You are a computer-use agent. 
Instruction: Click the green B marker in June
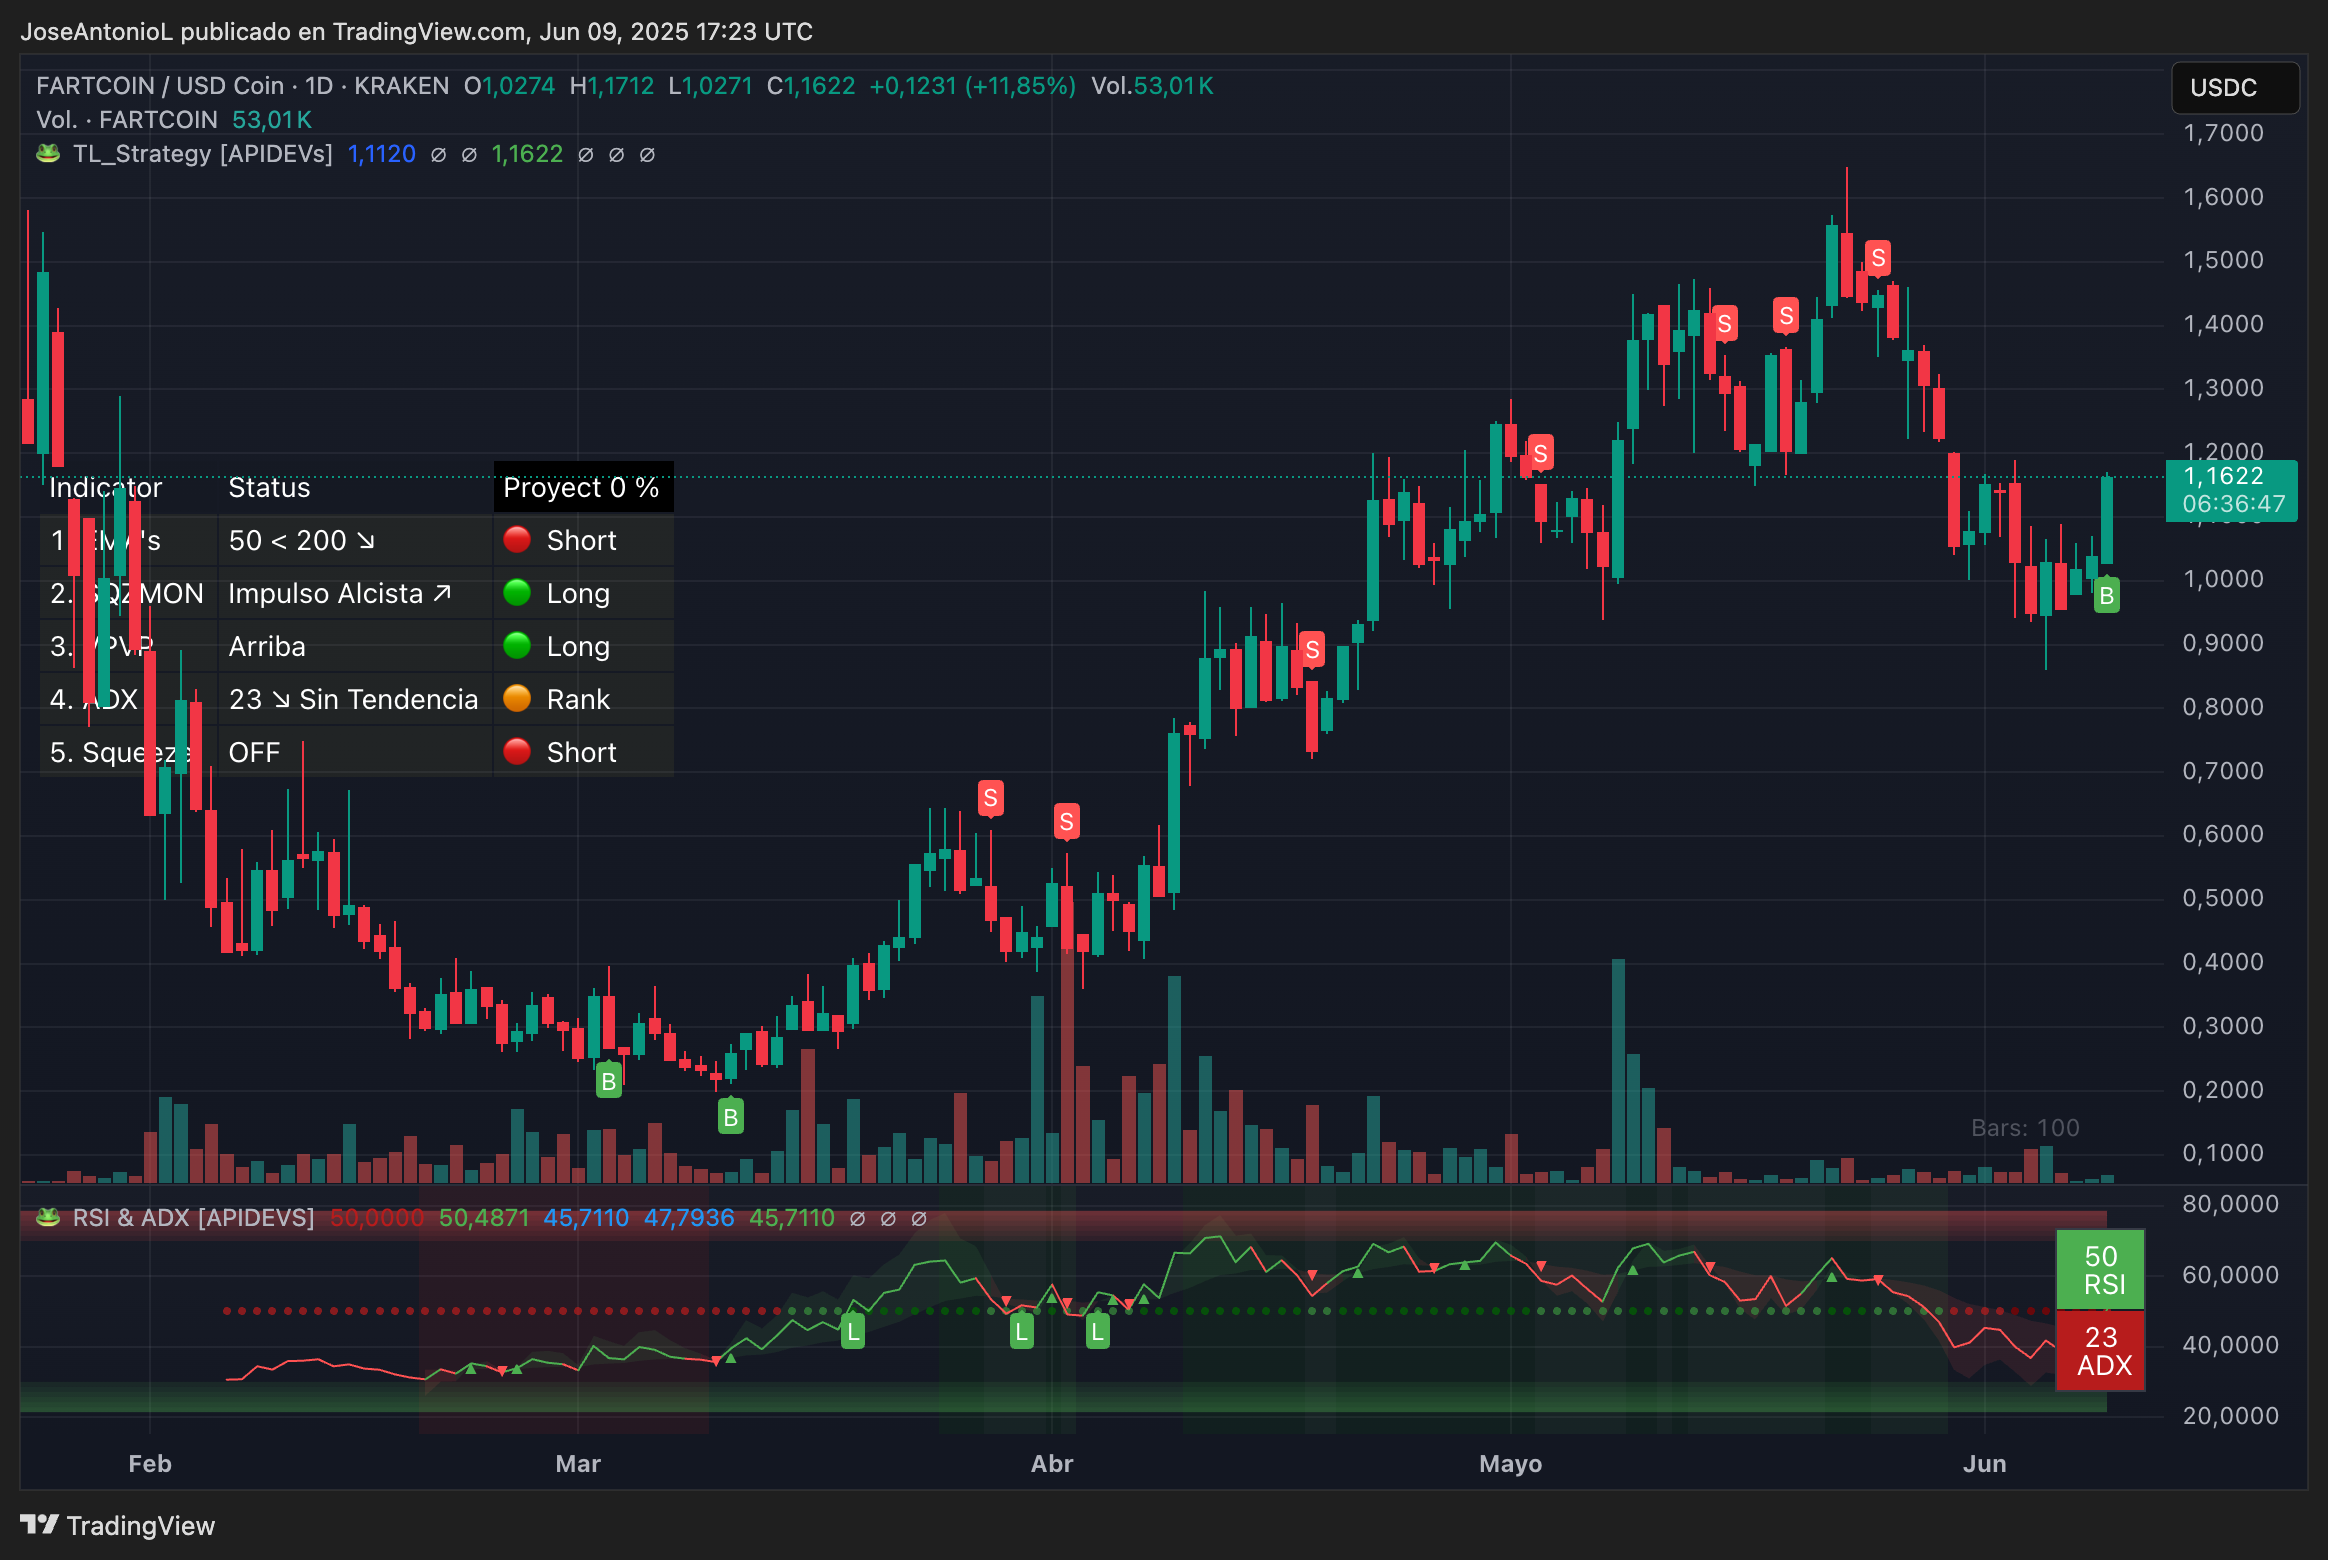click(2106, 596)
